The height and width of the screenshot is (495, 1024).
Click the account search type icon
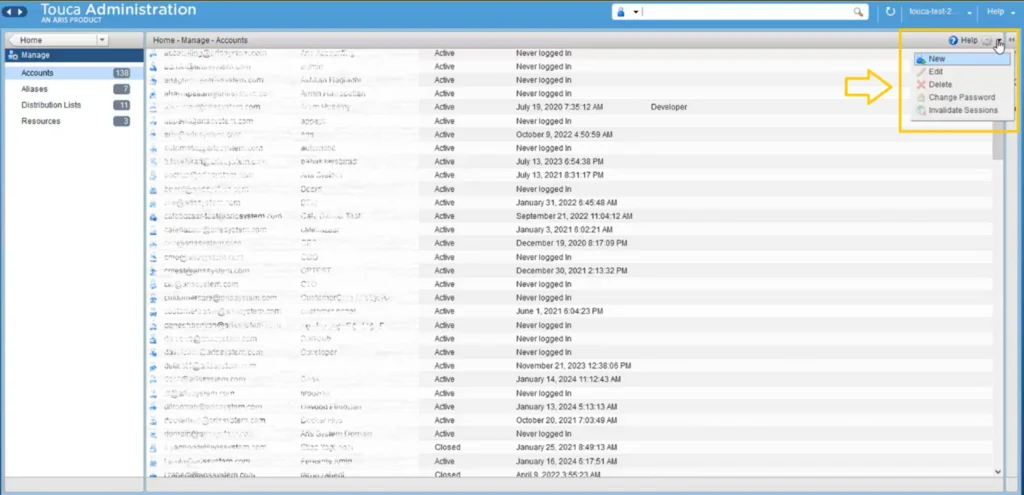pyautogui.click(x=621, y=12)
